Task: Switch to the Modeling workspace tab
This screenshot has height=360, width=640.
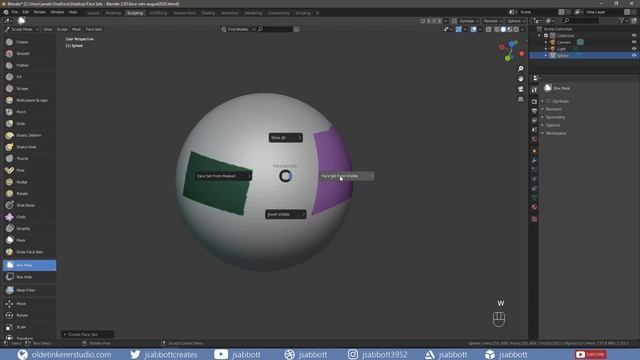Action: pyautogui.click(x=113, y=13)
